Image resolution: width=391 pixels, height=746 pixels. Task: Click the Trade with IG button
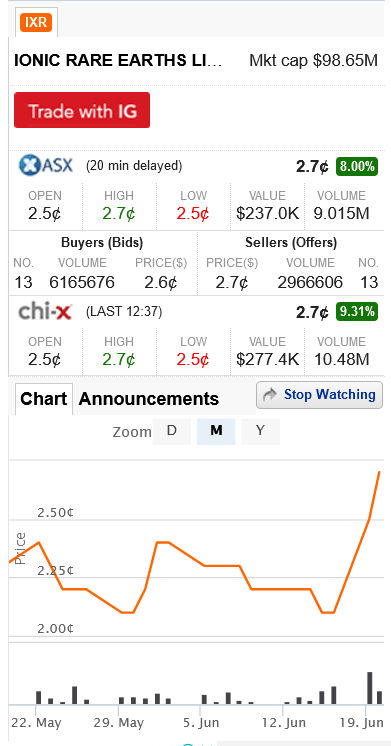(82, 110)
